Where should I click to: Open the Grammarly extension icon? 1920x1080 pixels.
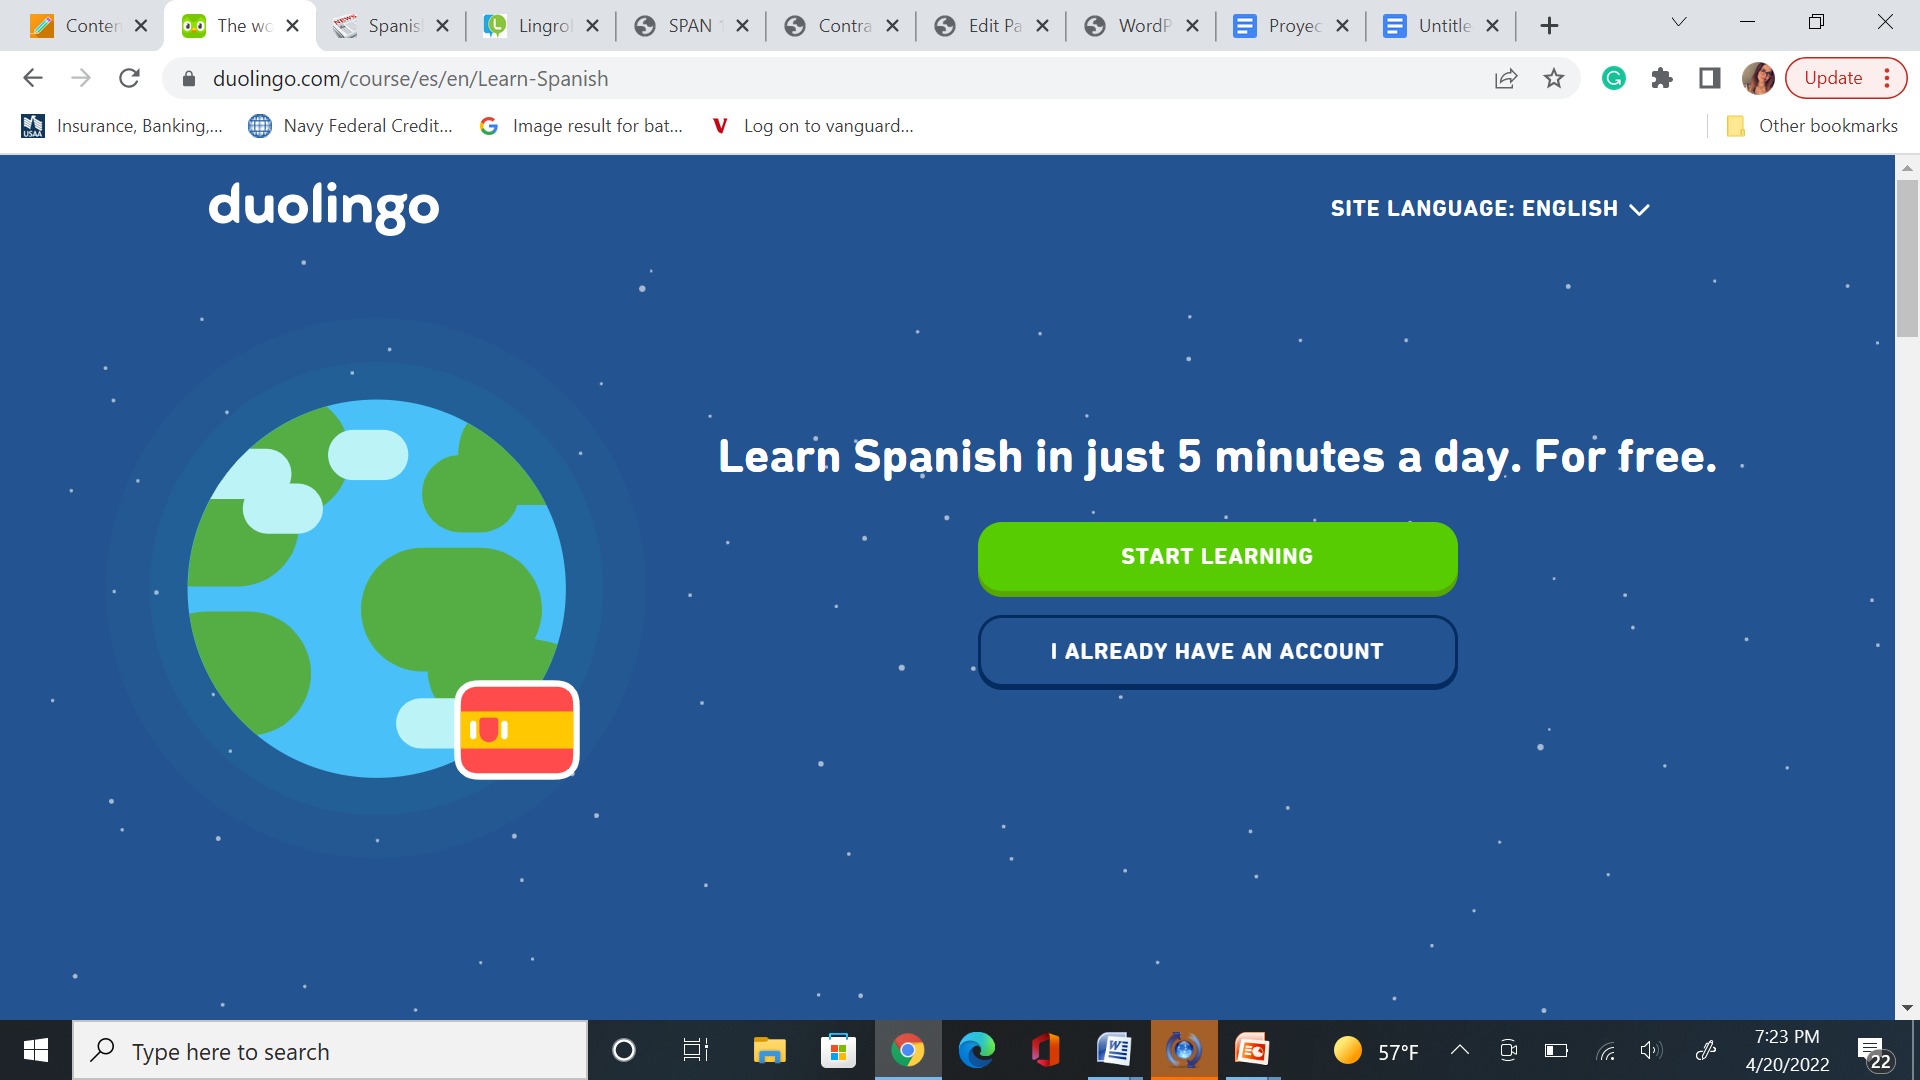click(x=1614, y=78)
